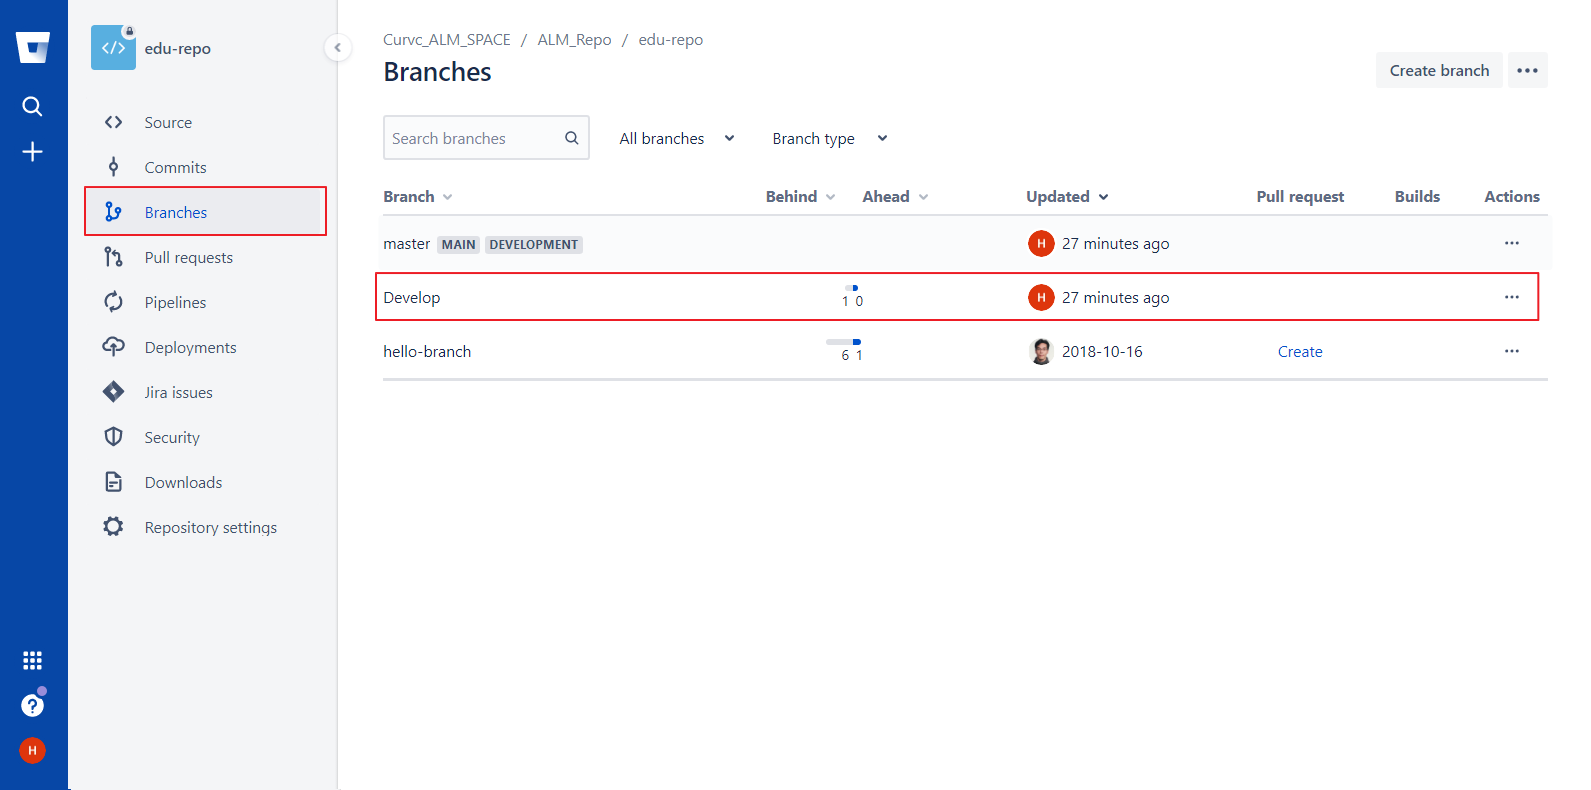Open the help question mark icon
Image resolution: width=1591 pixels, height=790 pixels.
32,705
